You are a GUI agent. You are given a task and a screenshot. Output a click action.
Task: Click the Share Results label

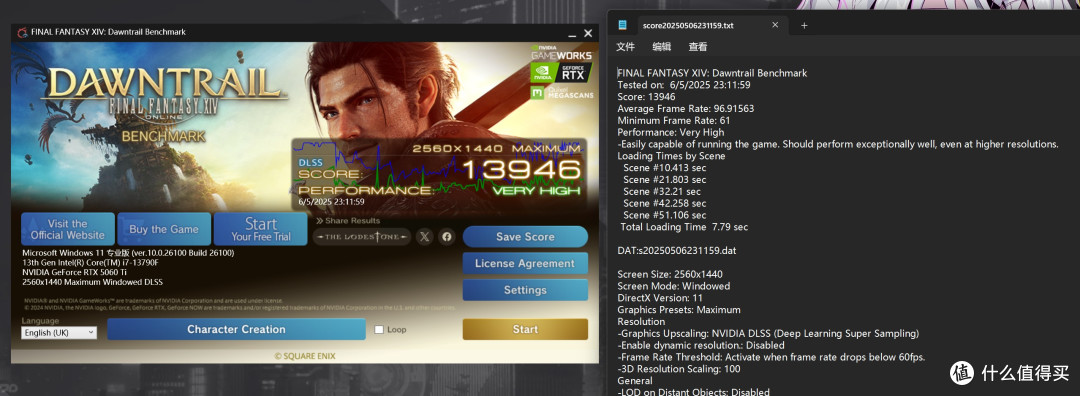pyautogui.click(x=348, y=221)
